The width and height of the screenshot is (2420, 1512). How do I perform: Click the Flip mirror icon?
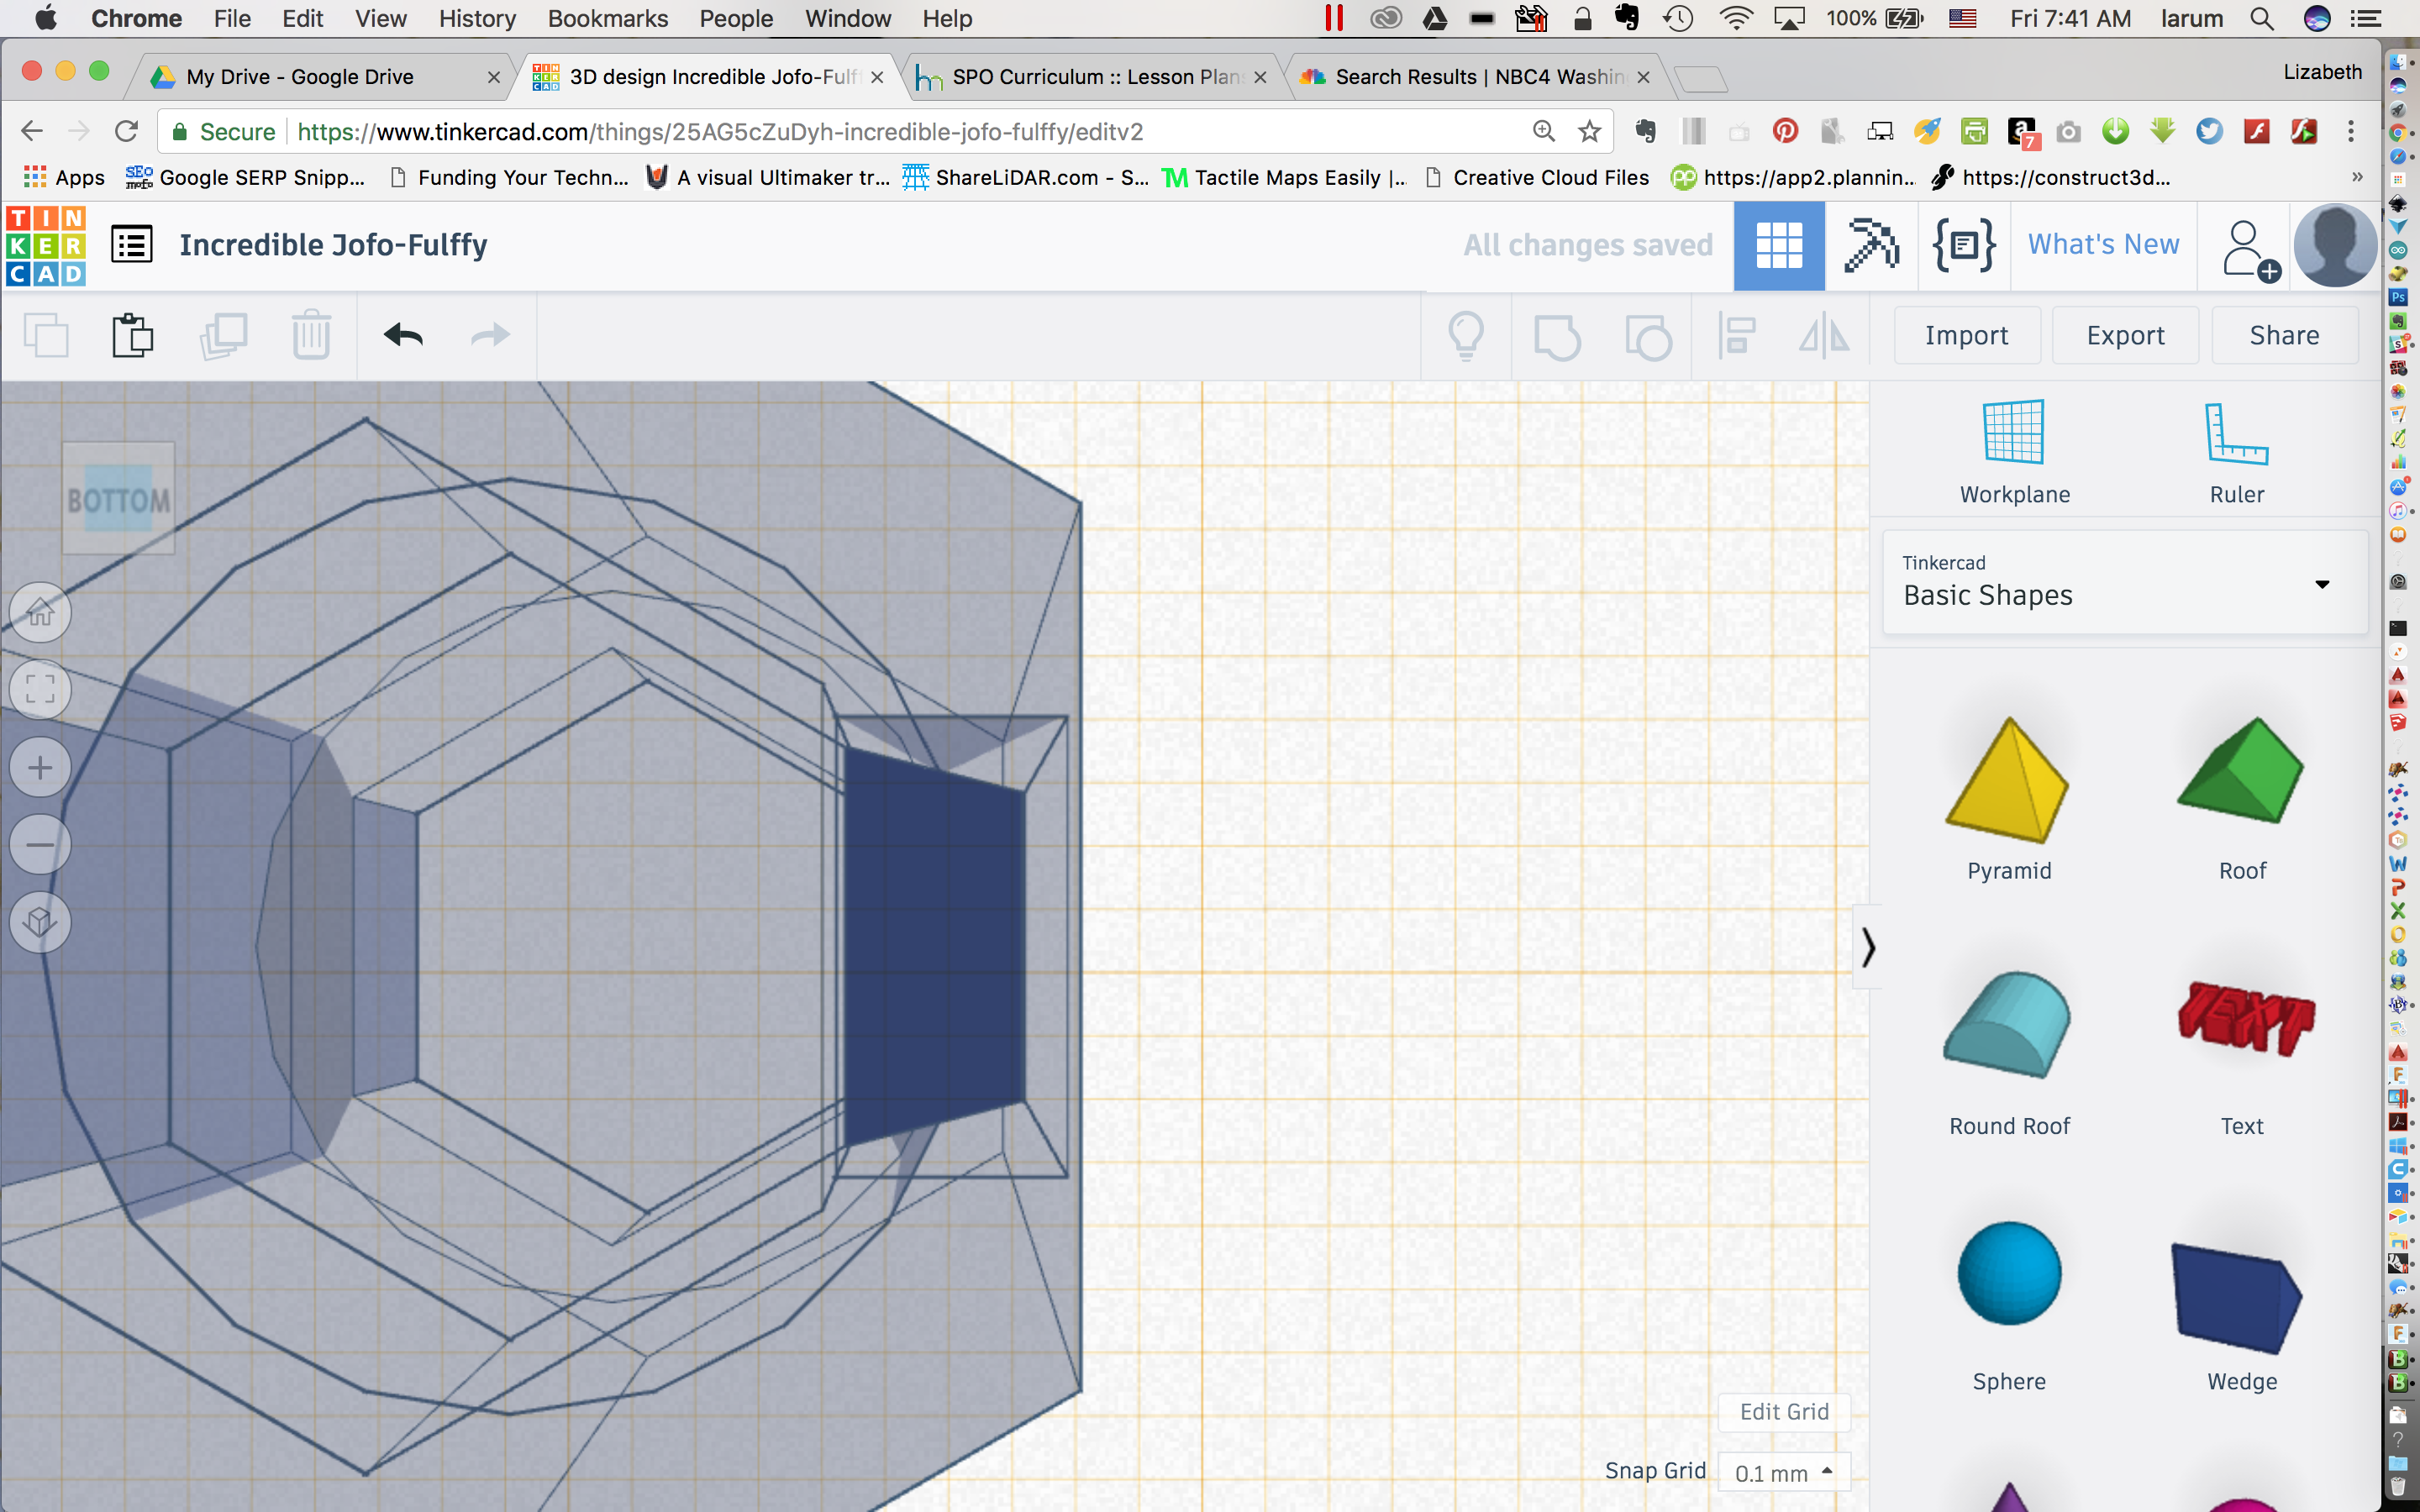click(x=1824, y=336)
